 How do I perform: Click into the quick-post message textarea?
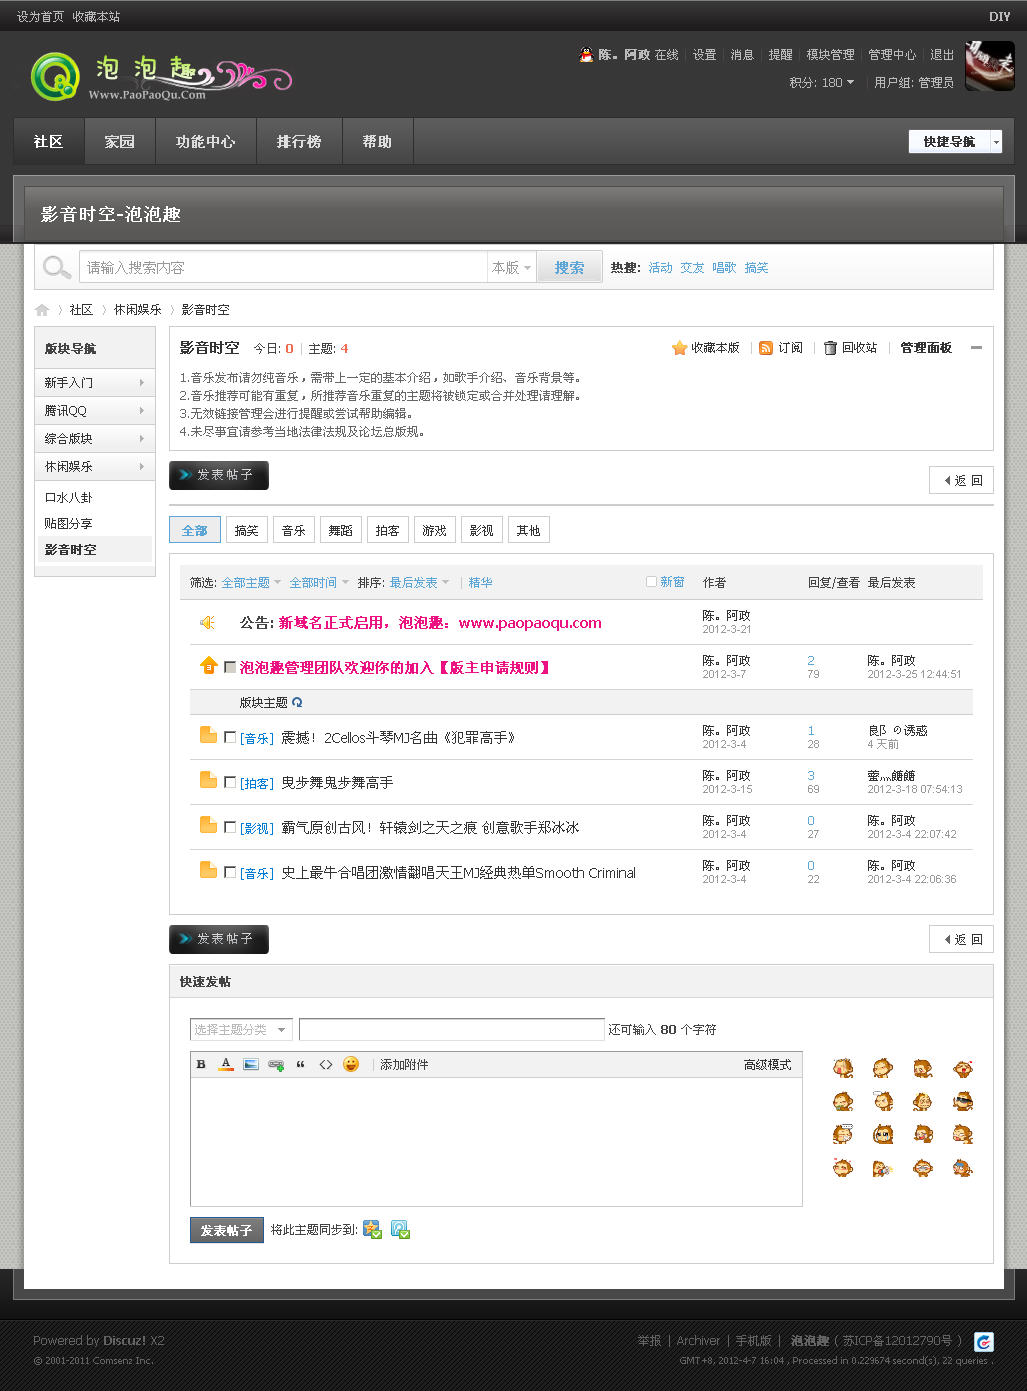click(x=496, y=1141)
